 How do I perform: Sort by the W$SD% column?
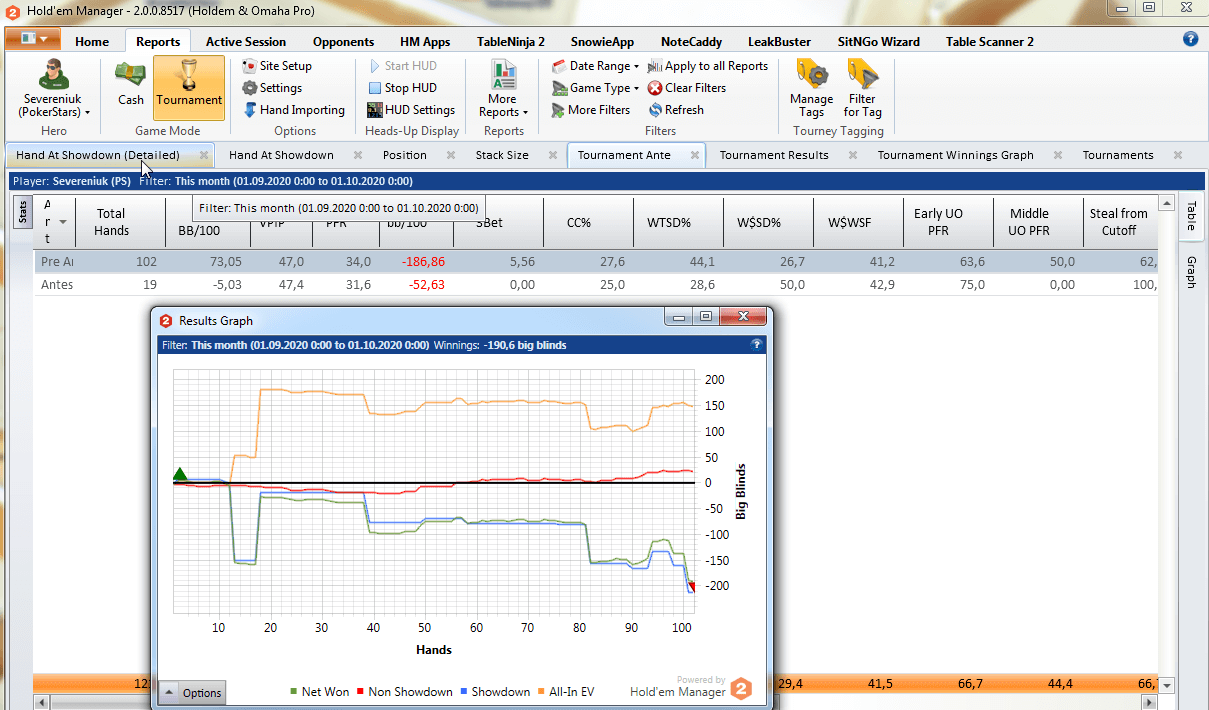tap(768, 221)
